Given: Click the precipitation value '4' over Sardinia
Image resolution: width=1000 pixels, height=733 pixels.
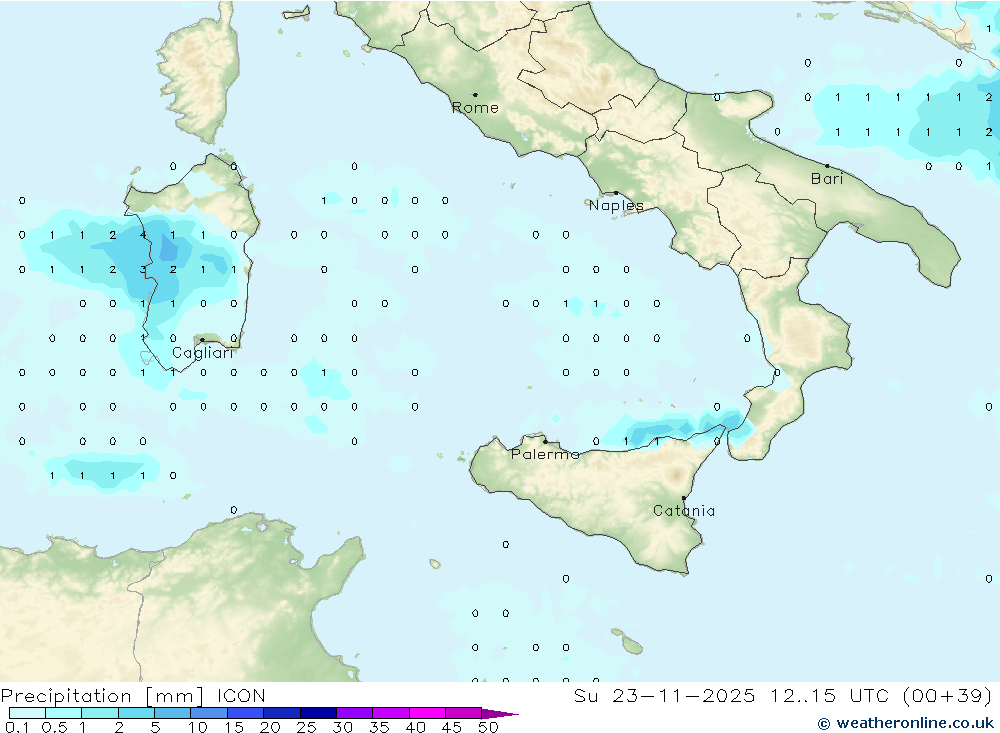Looking at the screenshot, I should [143, 235].
